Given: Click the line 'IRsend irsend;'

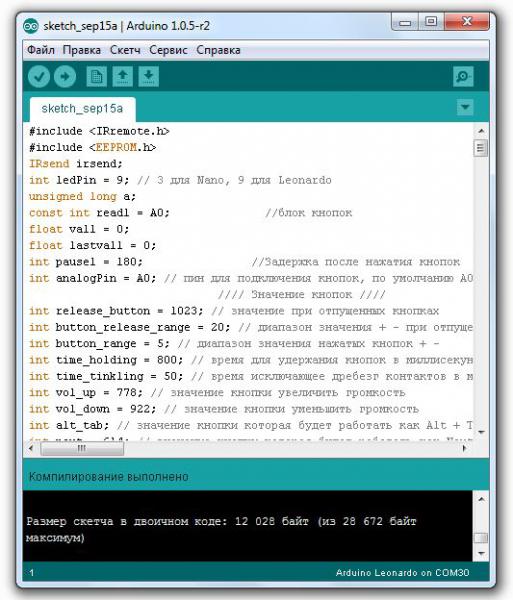Looking at the screenshot, I should [x=76, y=164].
